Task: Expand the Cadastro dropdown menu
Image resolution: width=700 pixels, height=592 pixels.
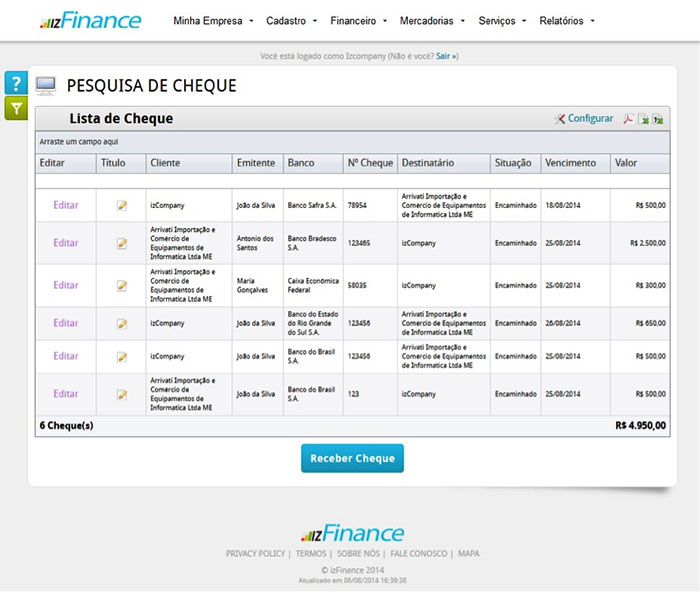Action: (x=291, y=21)
